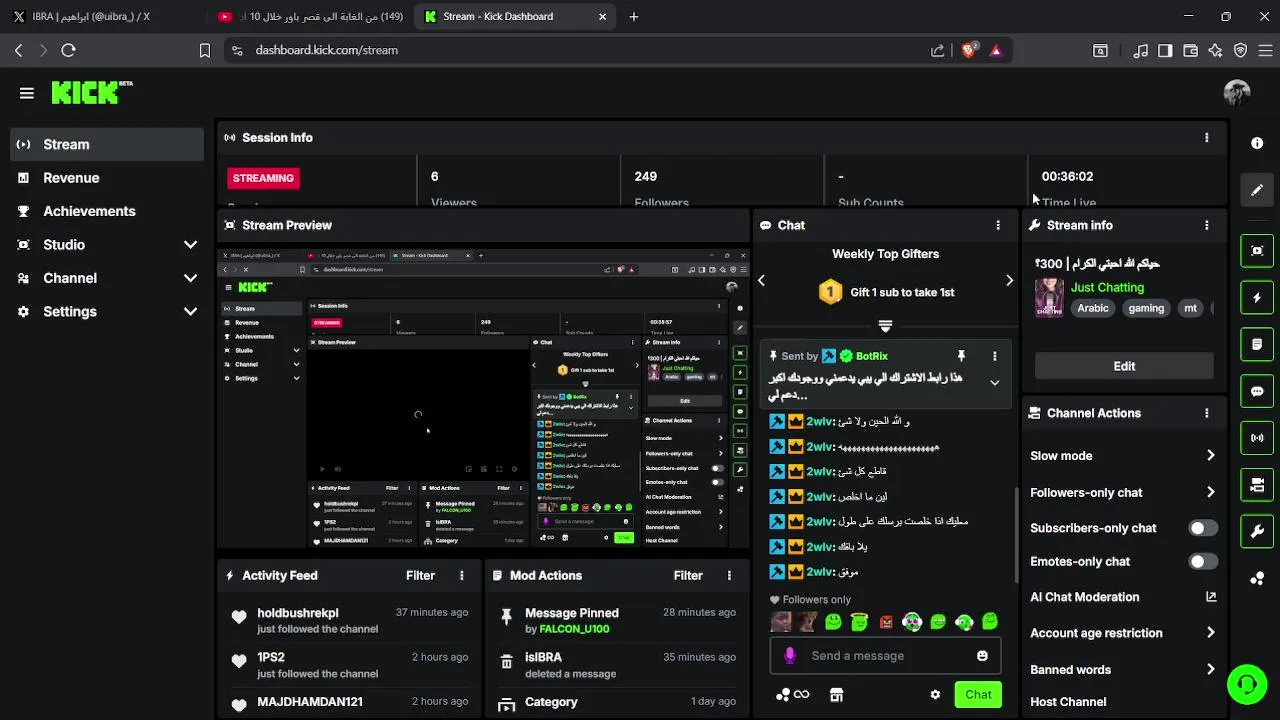Show previous Weekly Top Gifters slide
The image size is (1280, 720).
click(762, 281)
